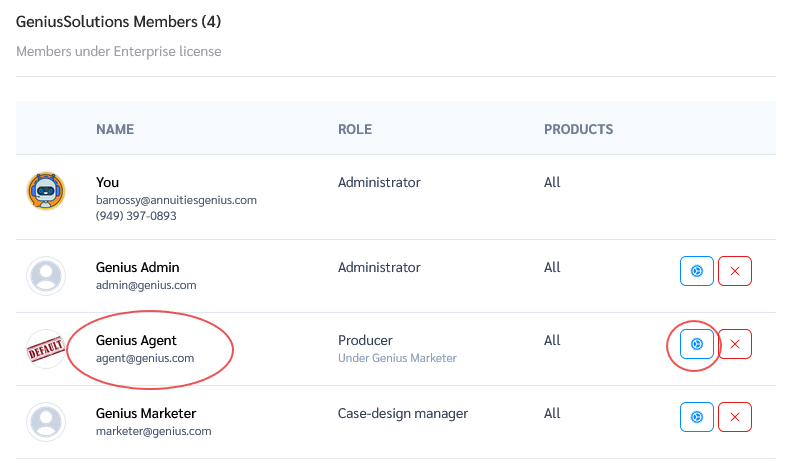Click the phone number (949) 397-0893
This screenshot has height=461, width=792.
pos(136,216)
